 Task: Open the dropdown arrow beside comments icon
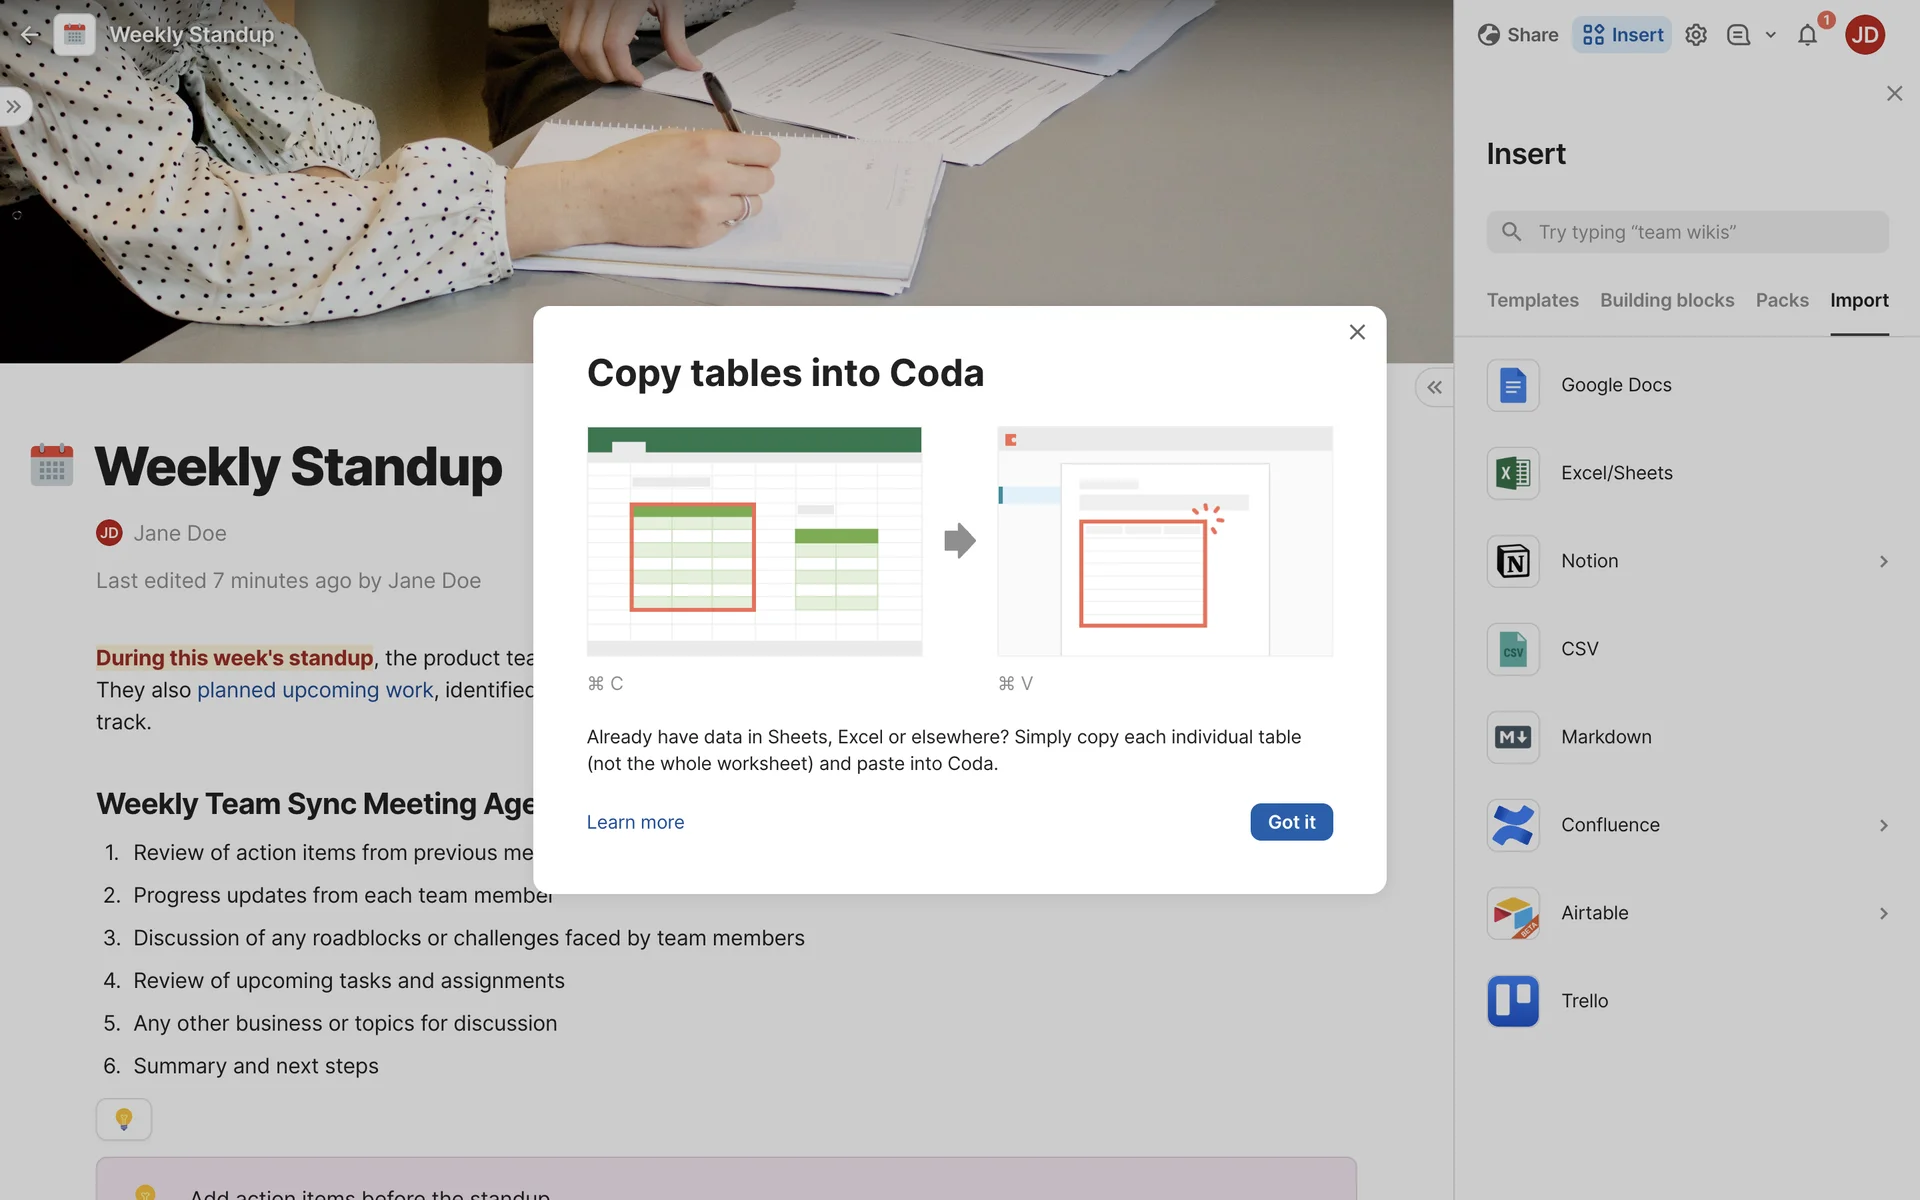[x=1770, y=35]
